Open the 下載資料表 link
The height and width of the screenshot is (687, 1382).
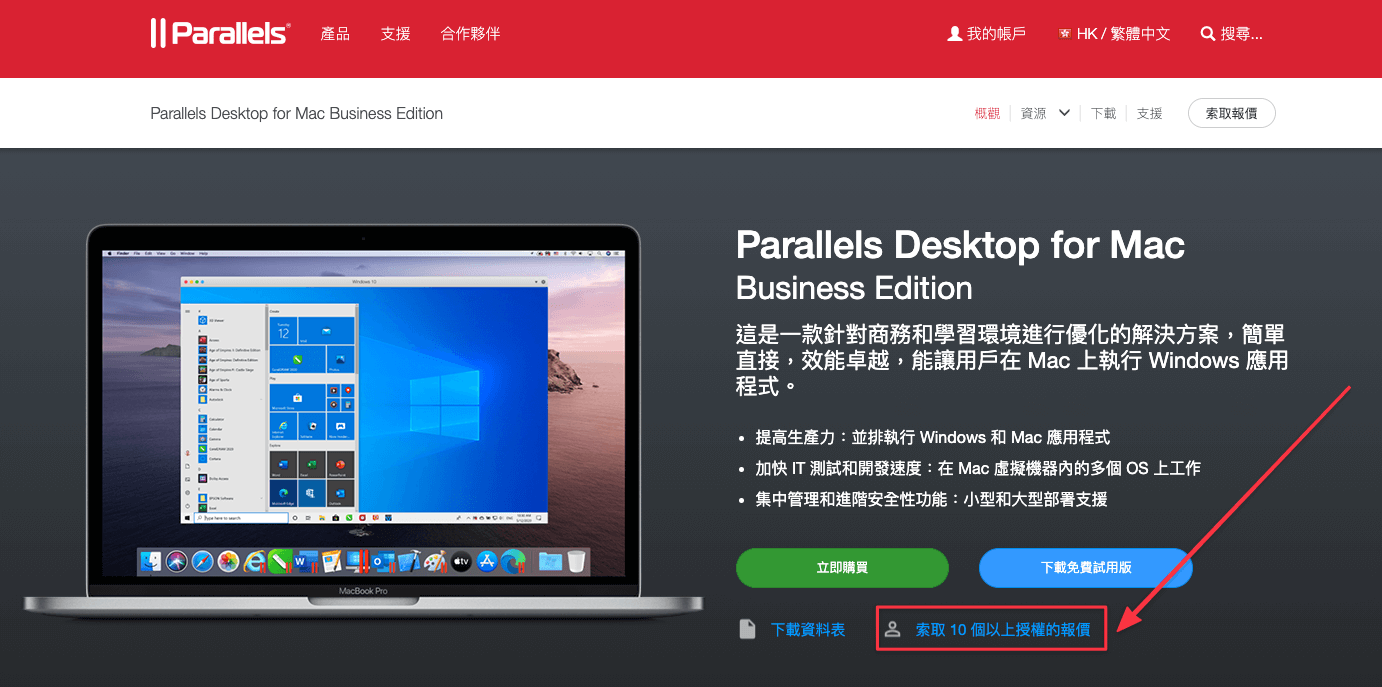point(808,629)
